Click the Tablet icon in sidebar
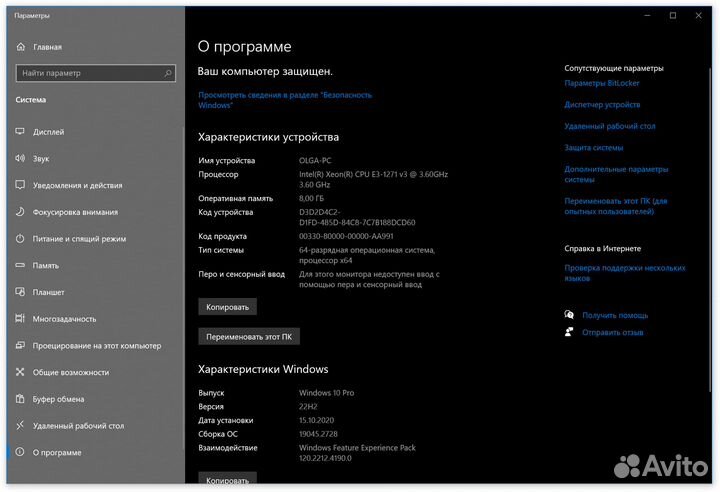The height and width of the screenshot is (492, 720). (x=20, y=292)
